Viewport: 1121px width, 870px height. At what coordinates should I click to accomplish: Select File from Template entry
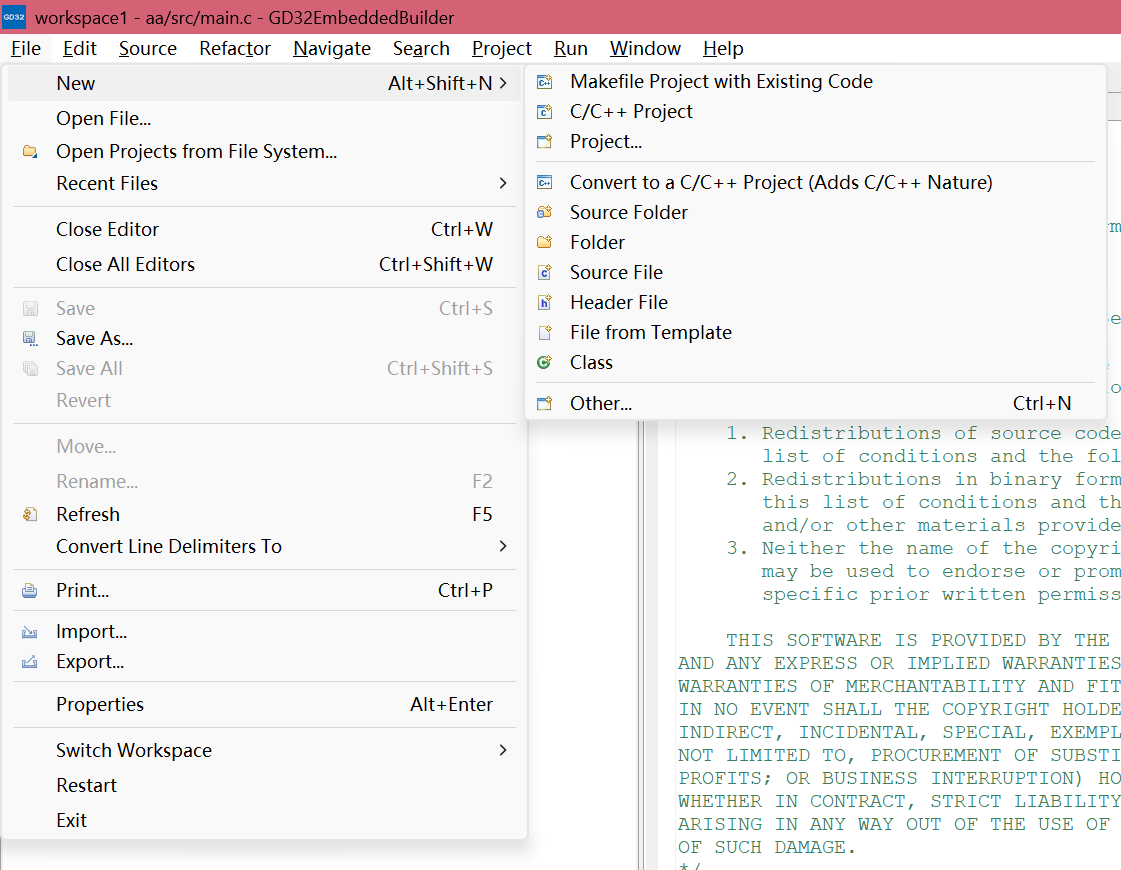(650, 332)
